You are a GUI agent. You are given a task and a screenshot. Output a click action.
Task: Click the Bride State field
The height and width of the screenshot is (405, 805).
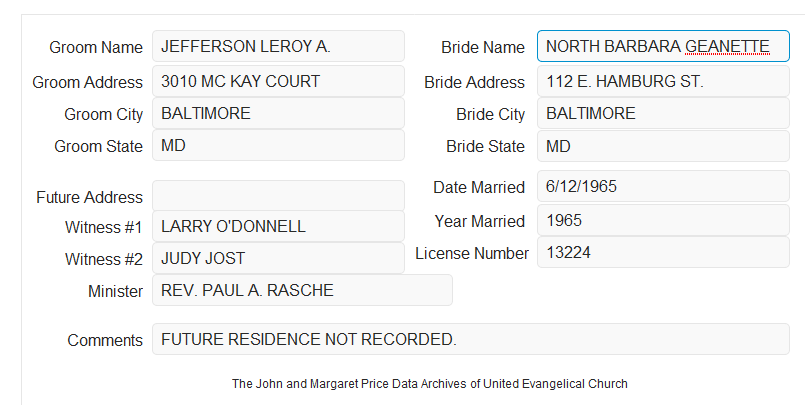coord(663,146)
